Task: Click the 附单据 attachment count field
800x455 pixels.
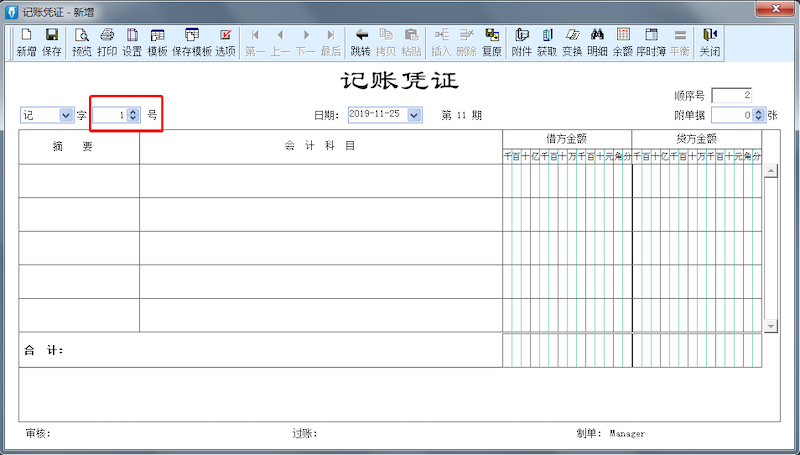Action: click(x=732, y=115)
